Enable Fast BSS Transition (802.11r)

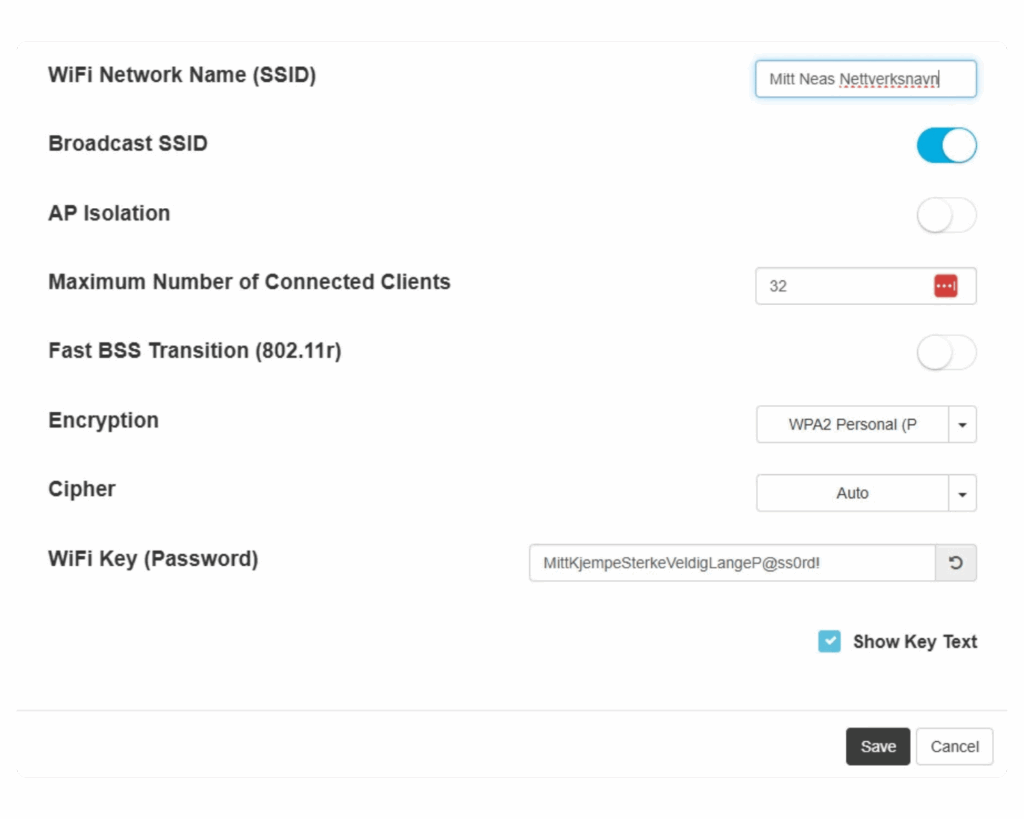tap(946, 353)
